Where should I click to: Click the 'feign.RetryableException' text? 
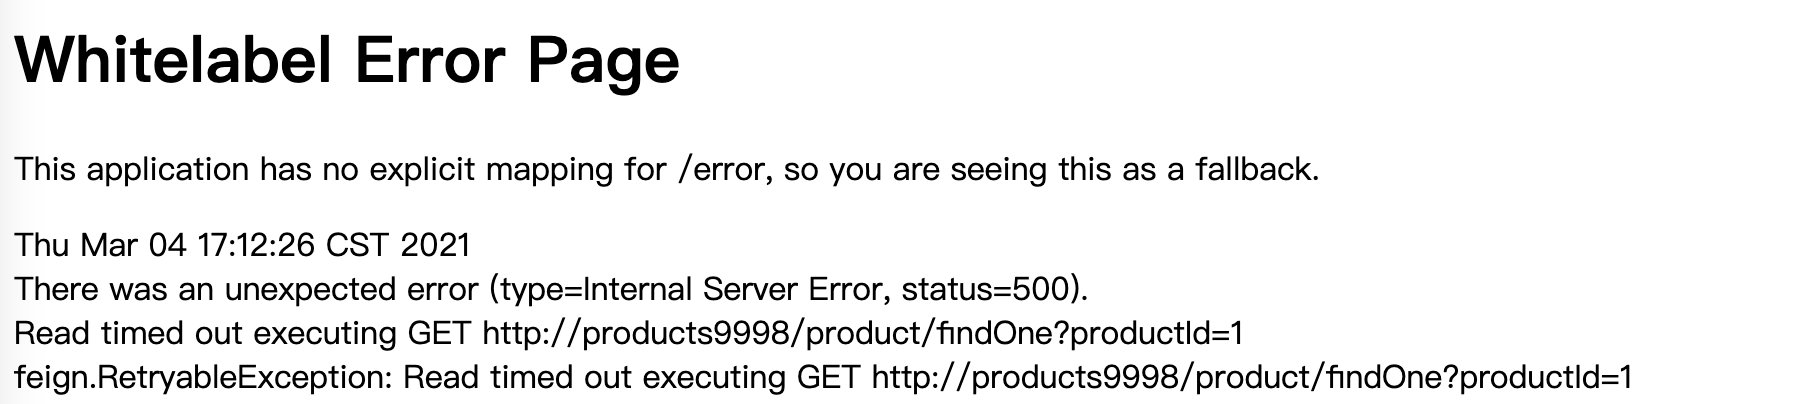[204, 378]
